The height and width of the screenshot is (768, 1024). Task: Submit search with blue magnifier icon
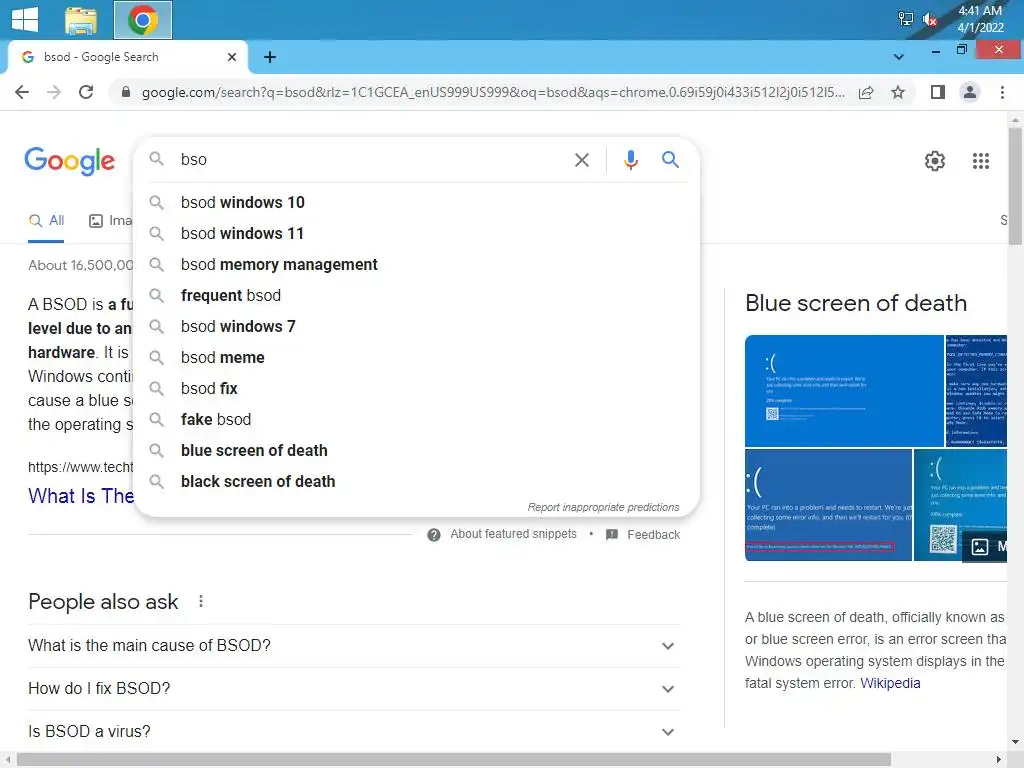point(670,159)
